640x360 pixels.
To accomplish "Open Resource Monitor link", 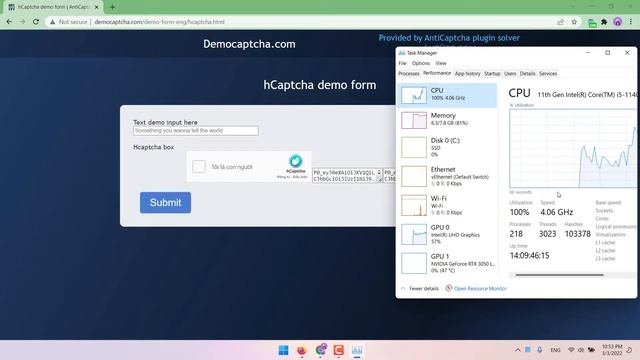I will tap(476, 289).
